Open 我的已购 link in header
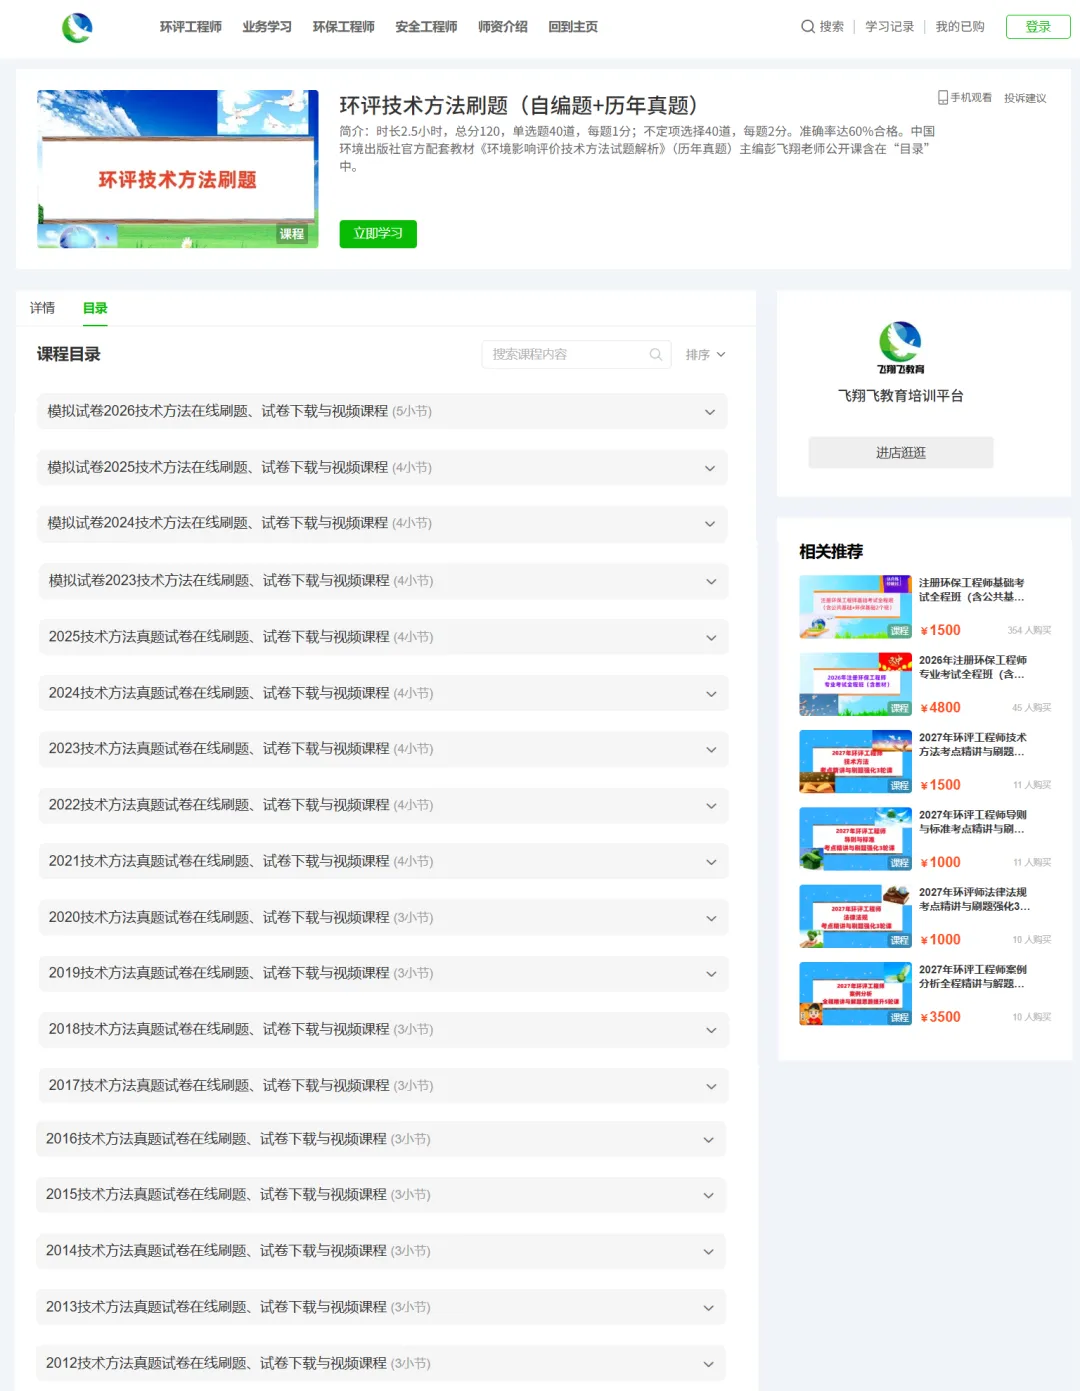The image size is (1080, 1391). (x=960, y=27)
